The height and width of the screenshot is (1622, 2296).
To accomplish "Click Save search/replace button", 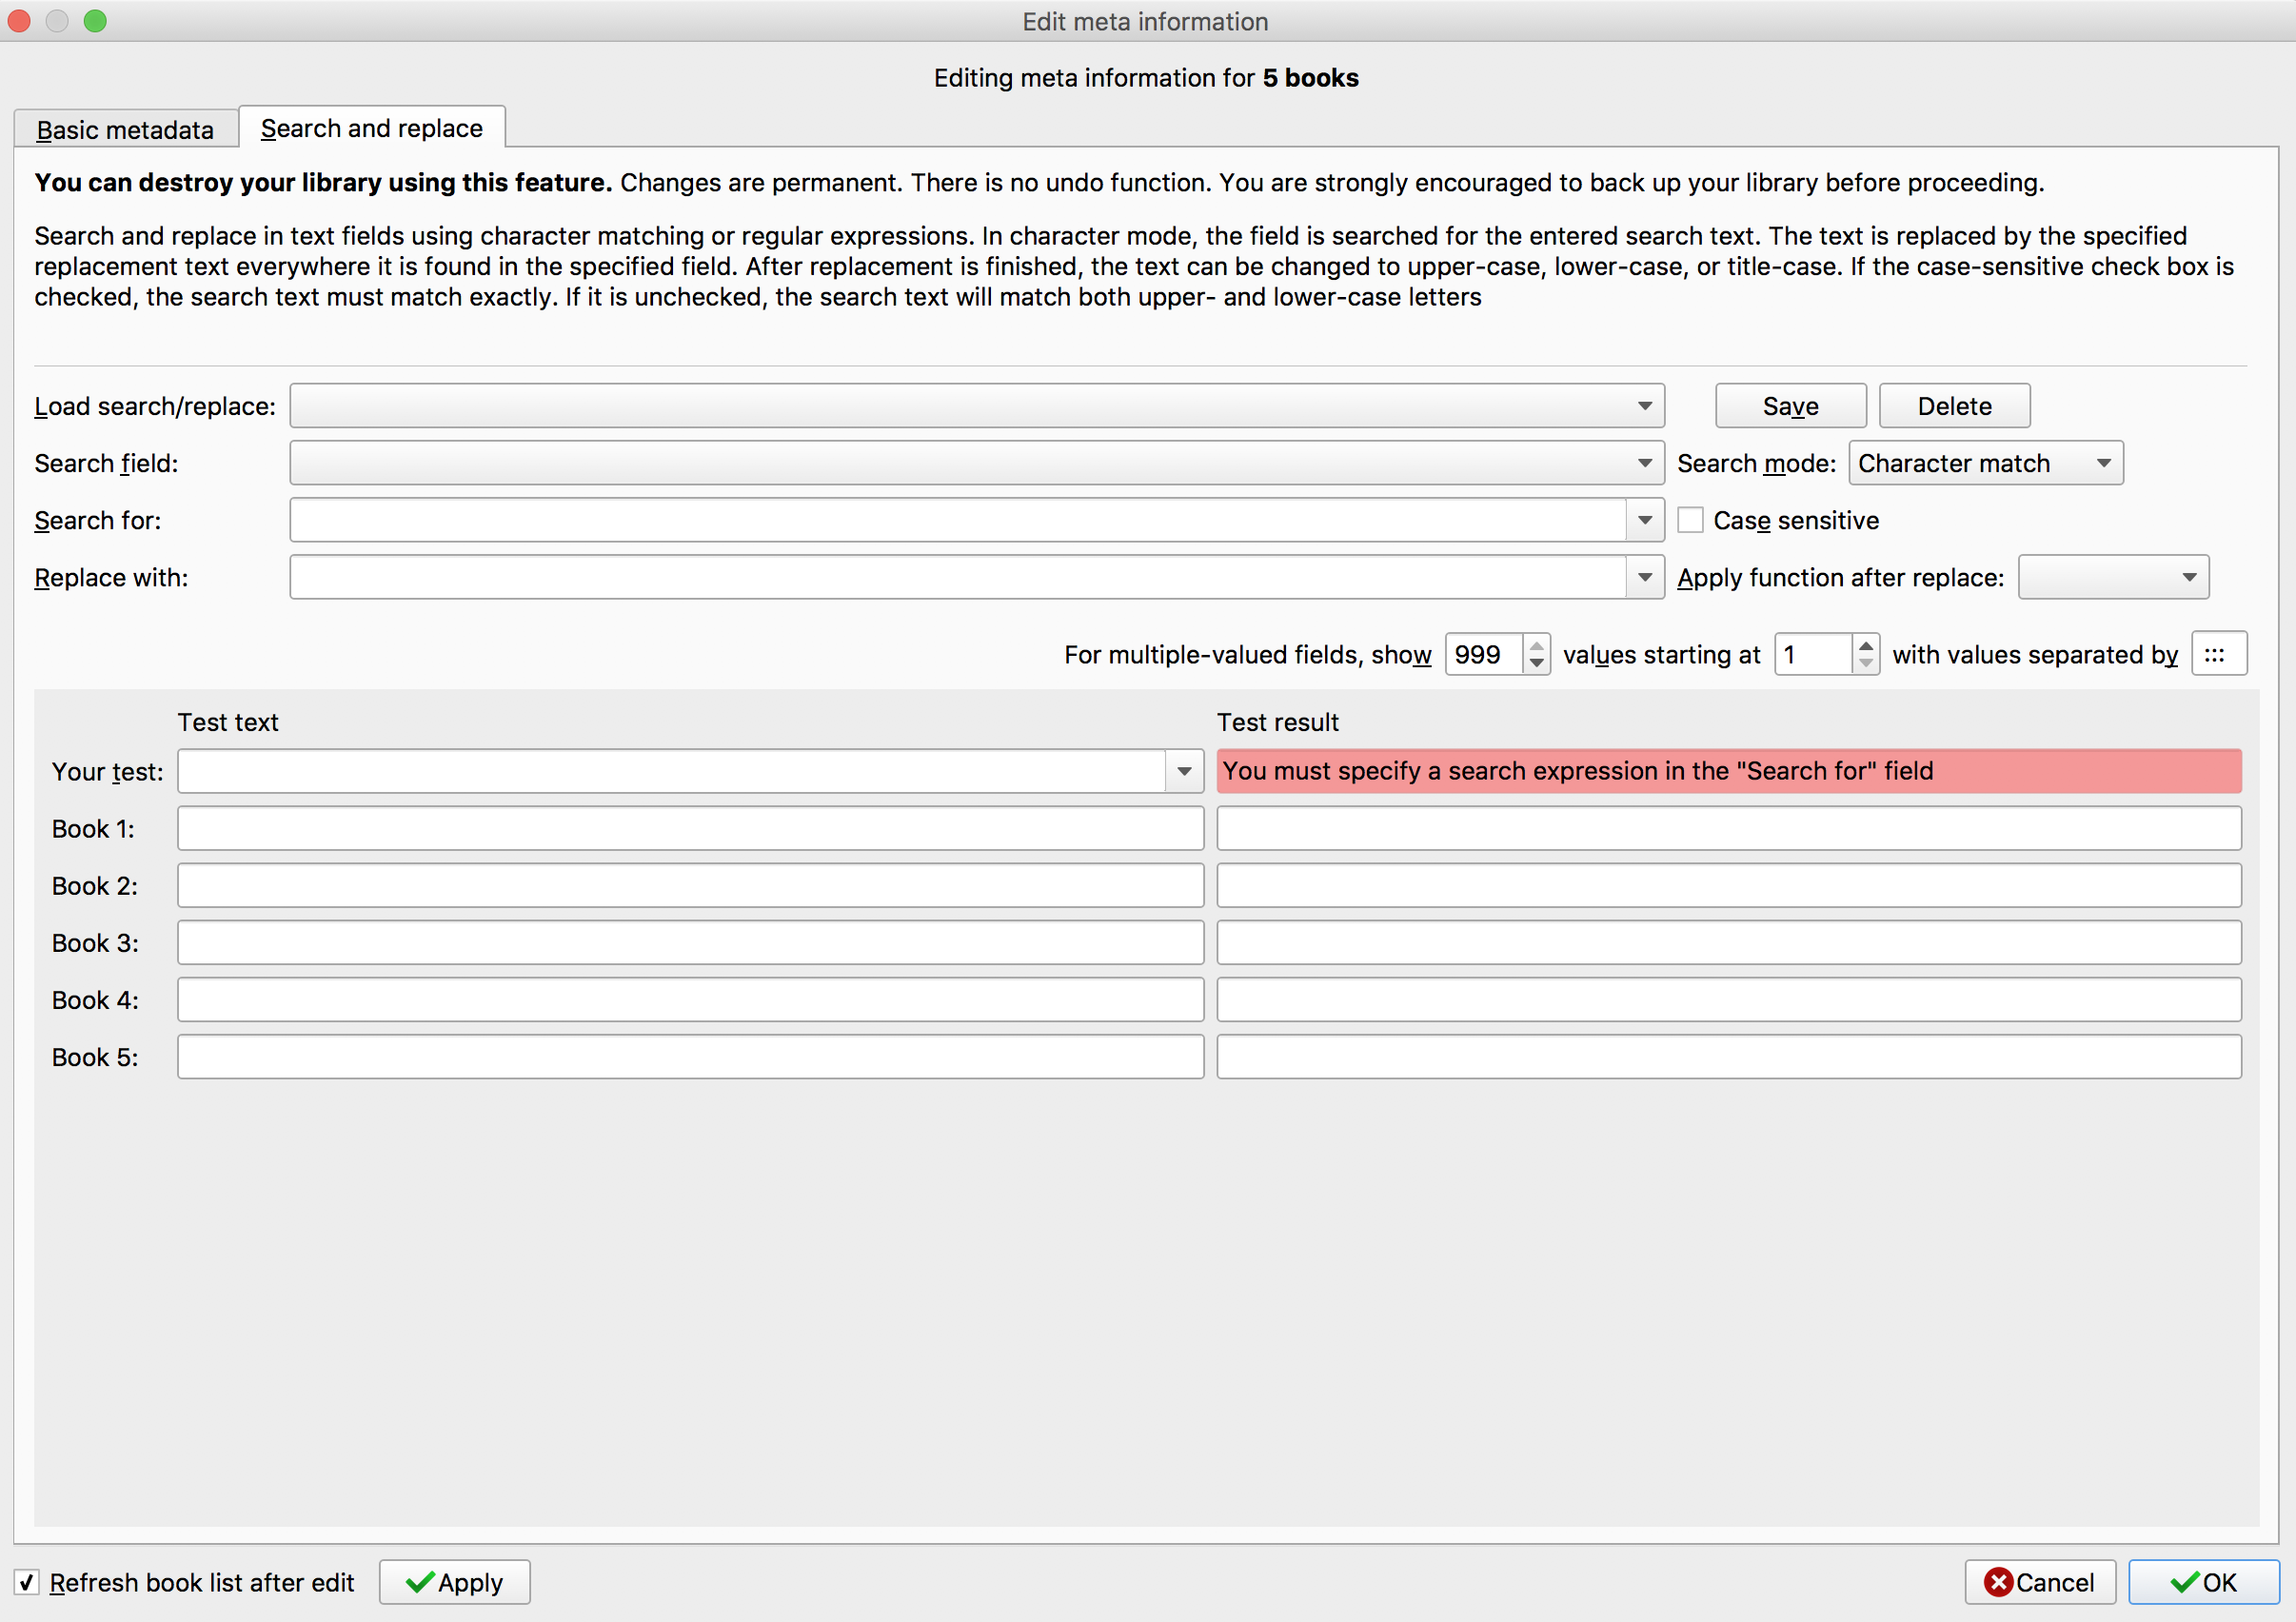I will click(x=1790, y=406).
